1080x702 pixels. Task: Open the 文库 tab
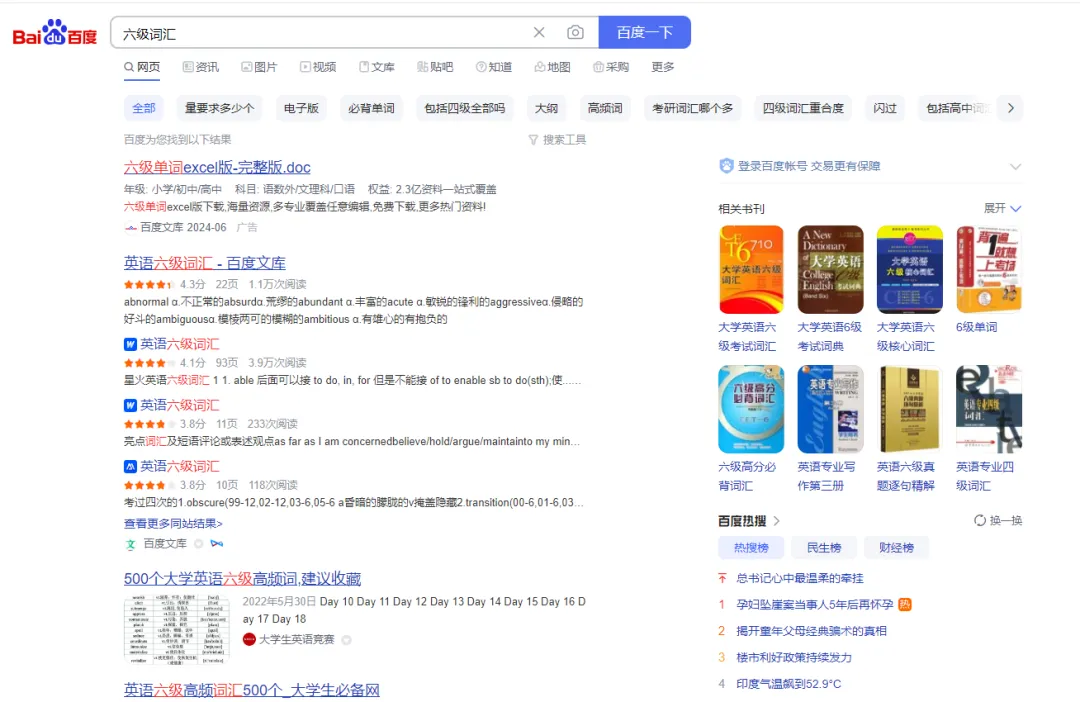(x=376, y=67)
